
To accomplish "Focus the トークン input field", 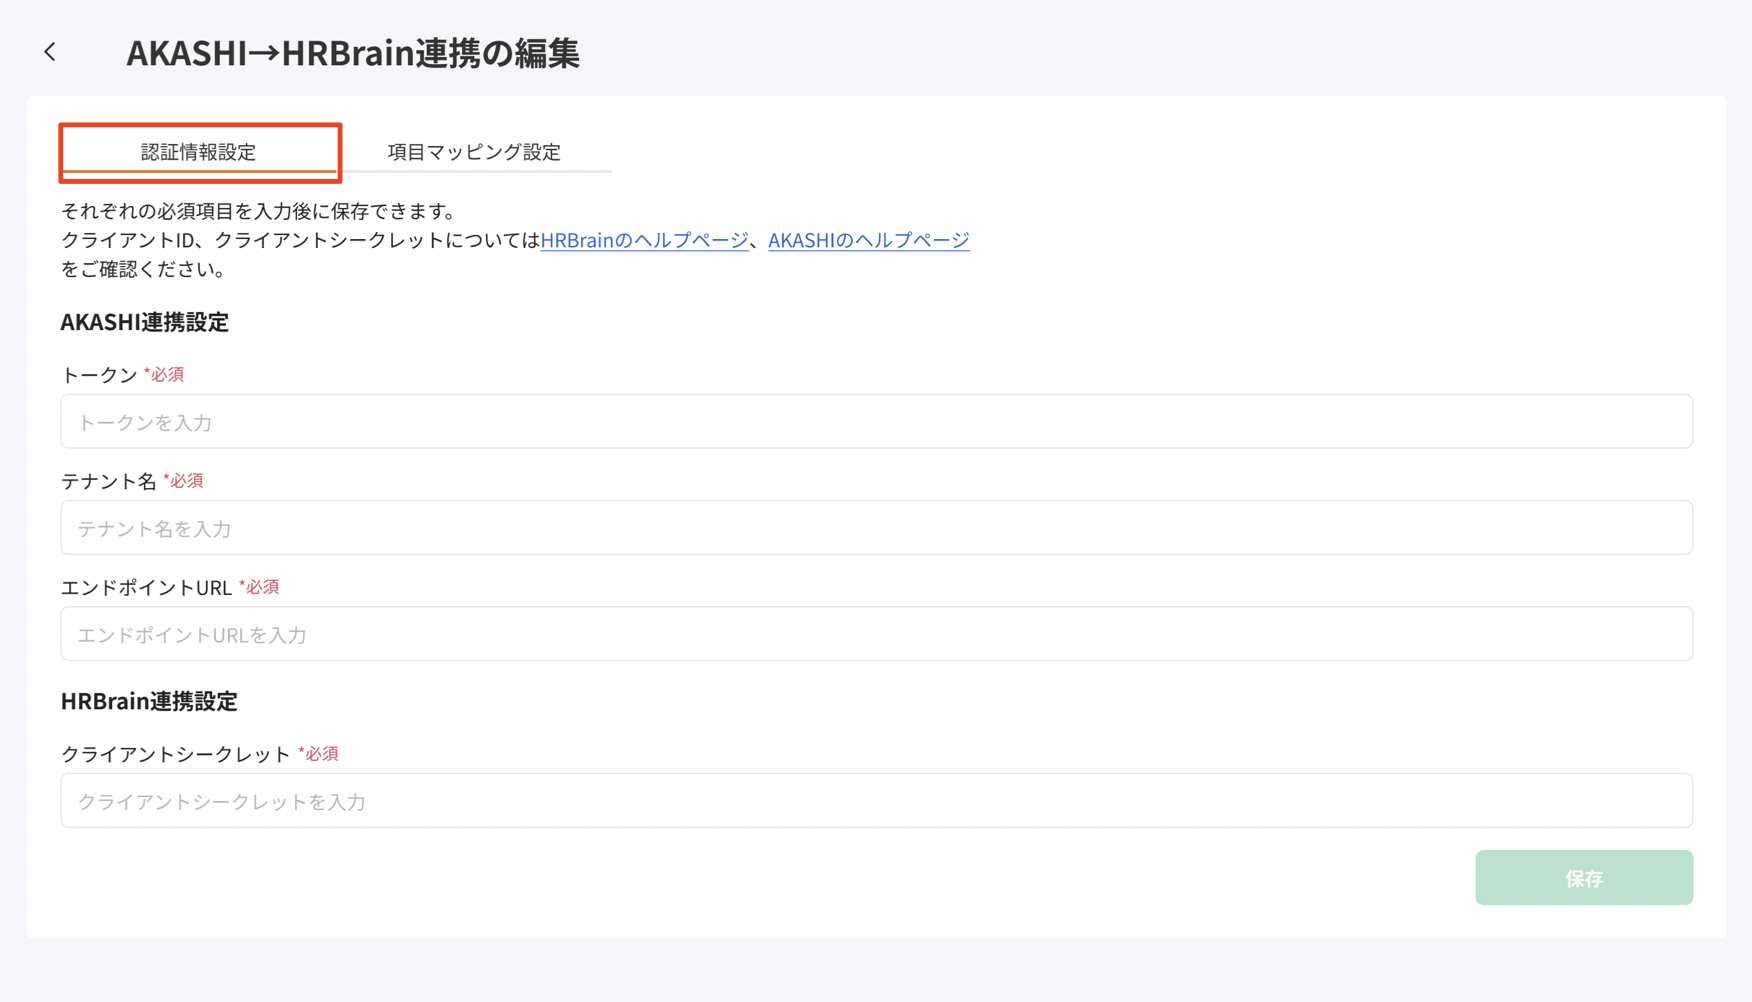I will (x=876, y=421).
